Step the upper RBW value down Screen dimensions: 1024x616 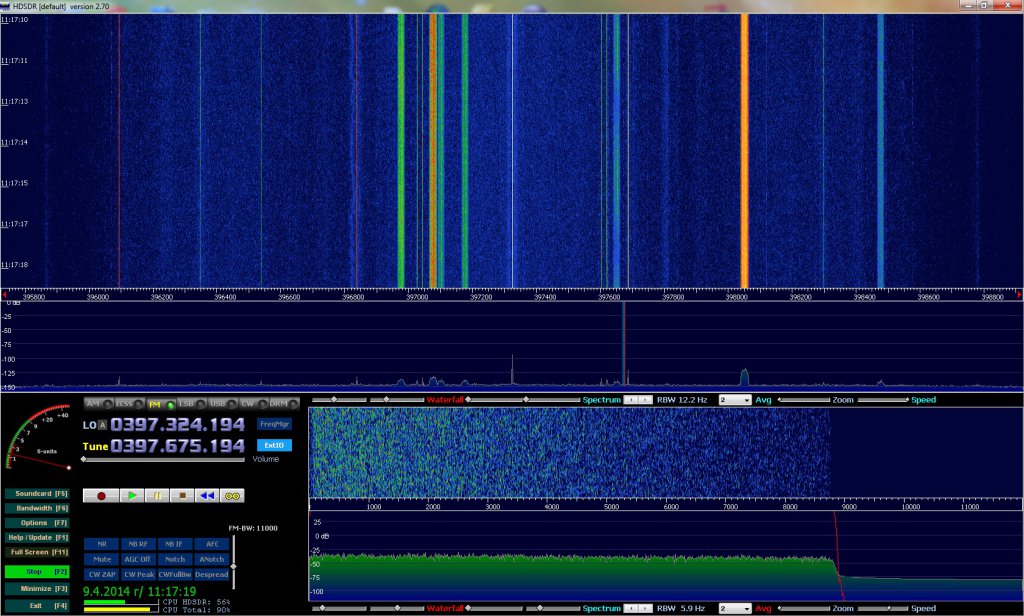click(x=630, y=400)
